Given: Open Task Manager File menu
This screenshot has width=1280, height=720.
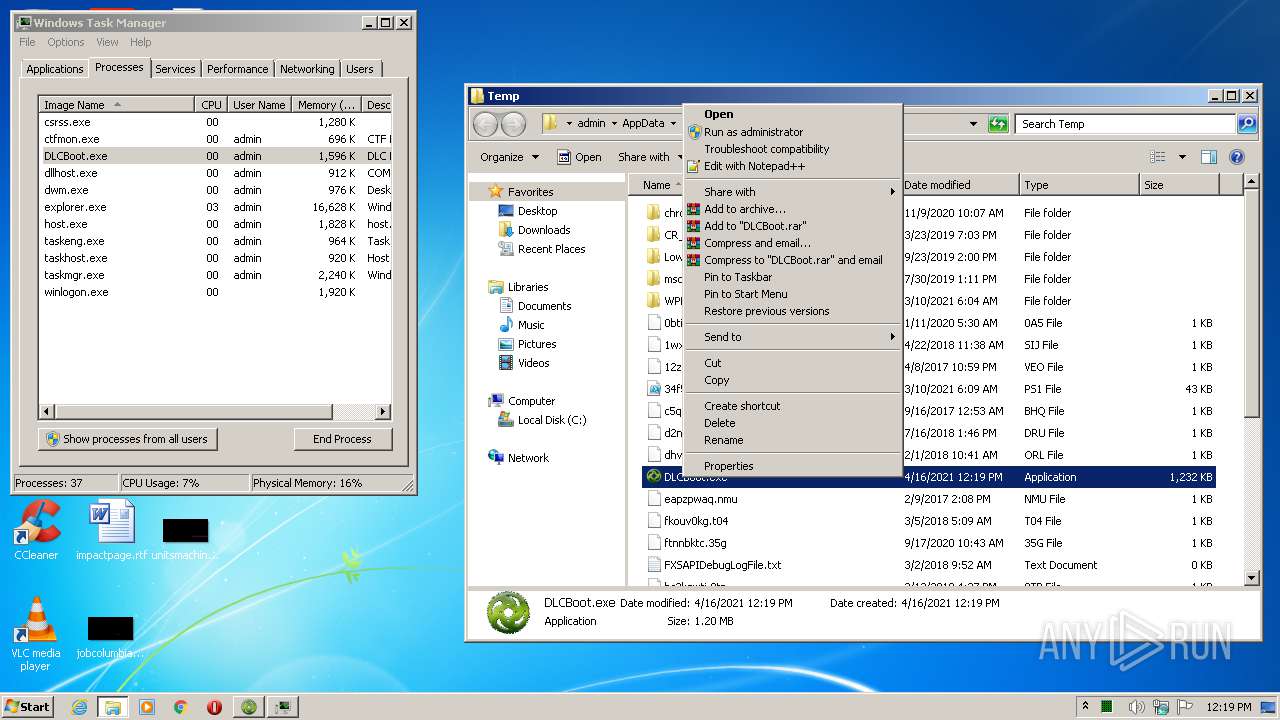Looking at the screenshot, I should pos(27,42).
